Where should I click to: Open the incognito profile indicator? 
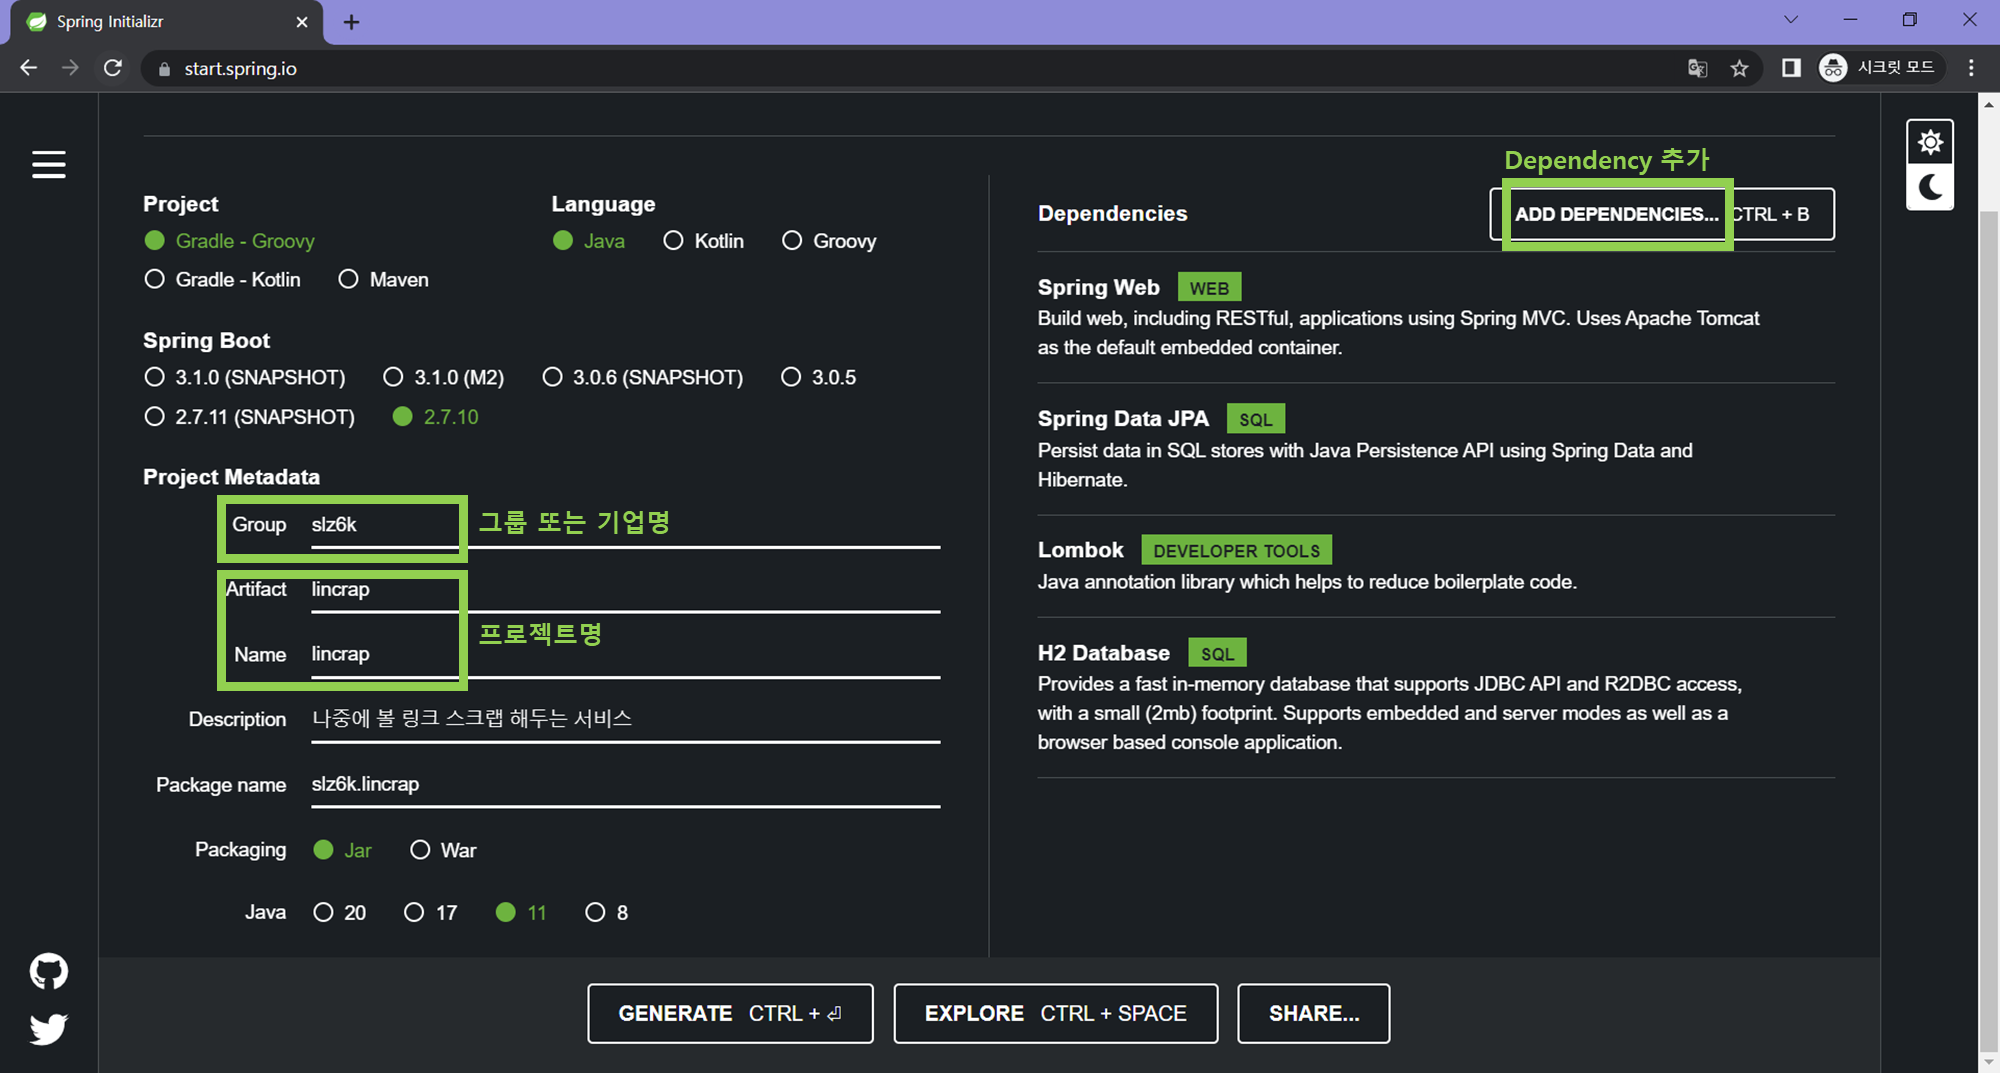click(1880, 68)
